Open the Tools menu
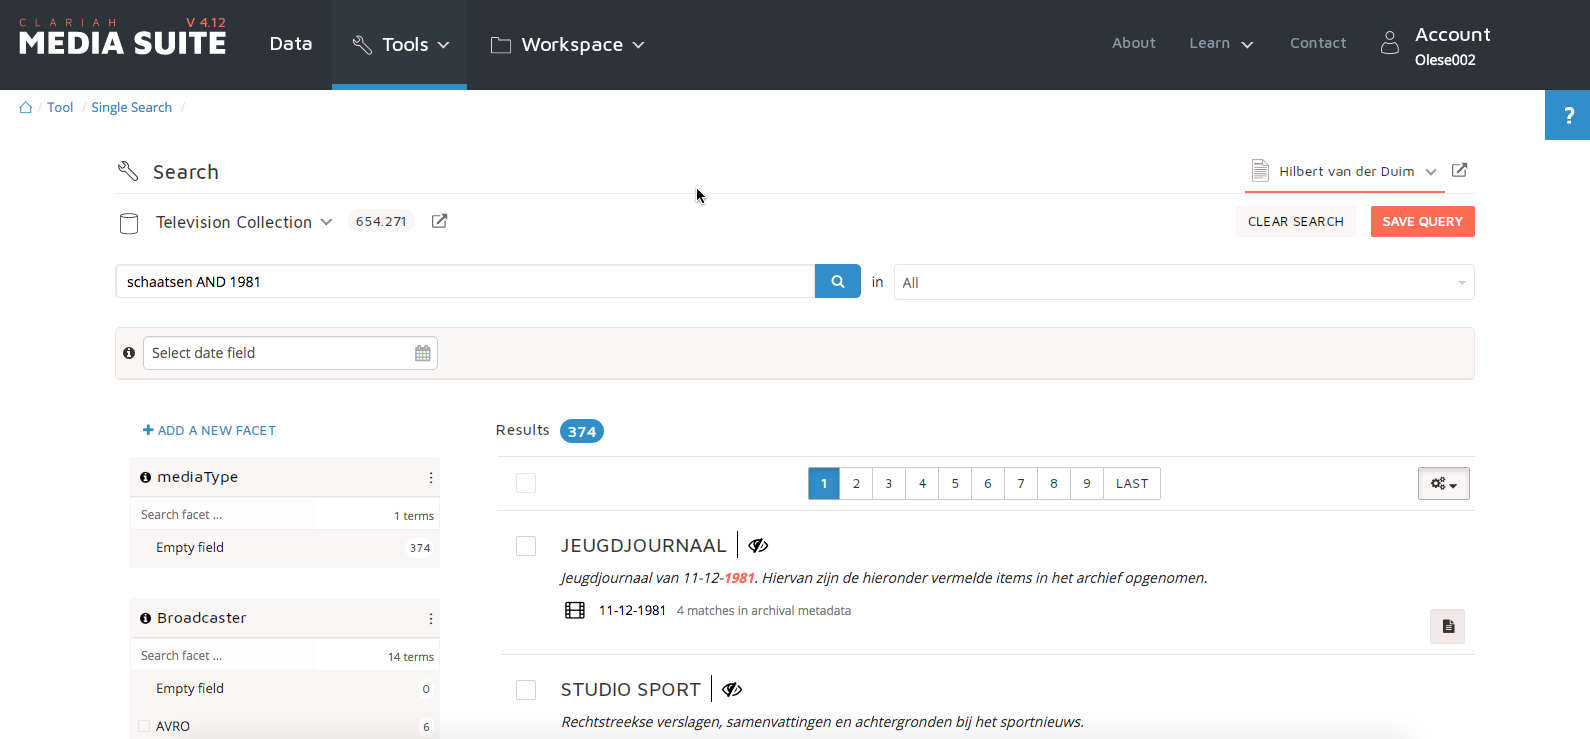 pos(400,45)
